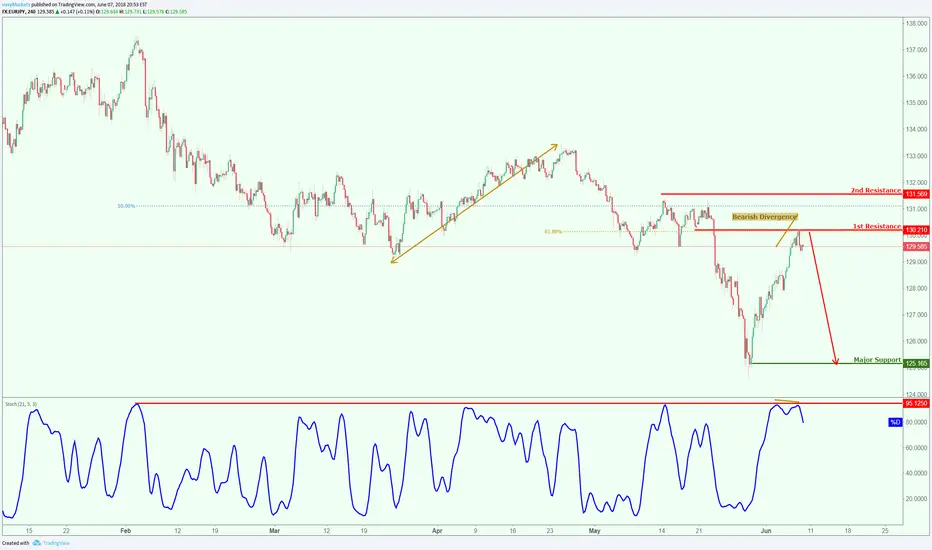Screen dimensions: 932x550
Task: Click the blue %D indicator tag
Action: pos(895,422)
